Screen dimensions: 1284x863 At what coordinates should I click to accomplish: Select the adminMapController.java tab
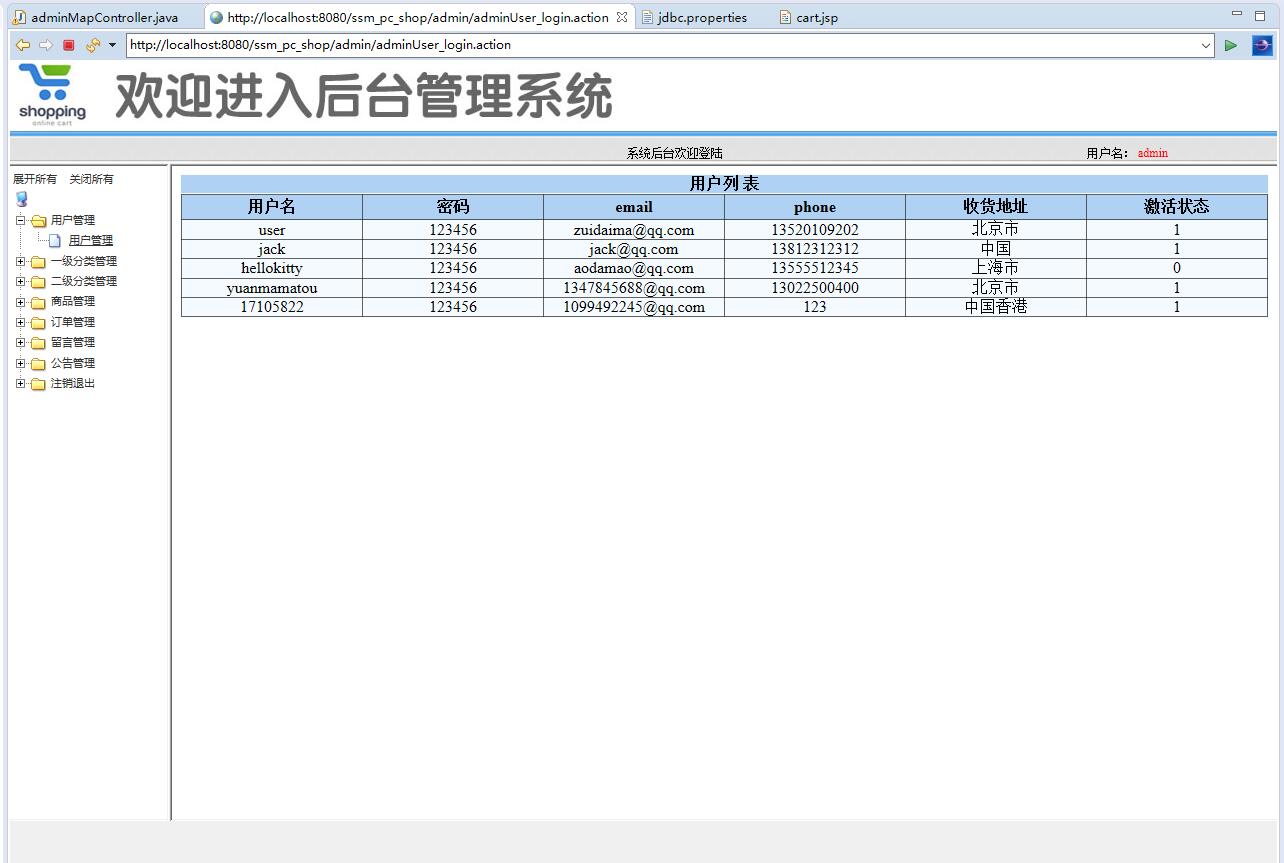[100, 16]
